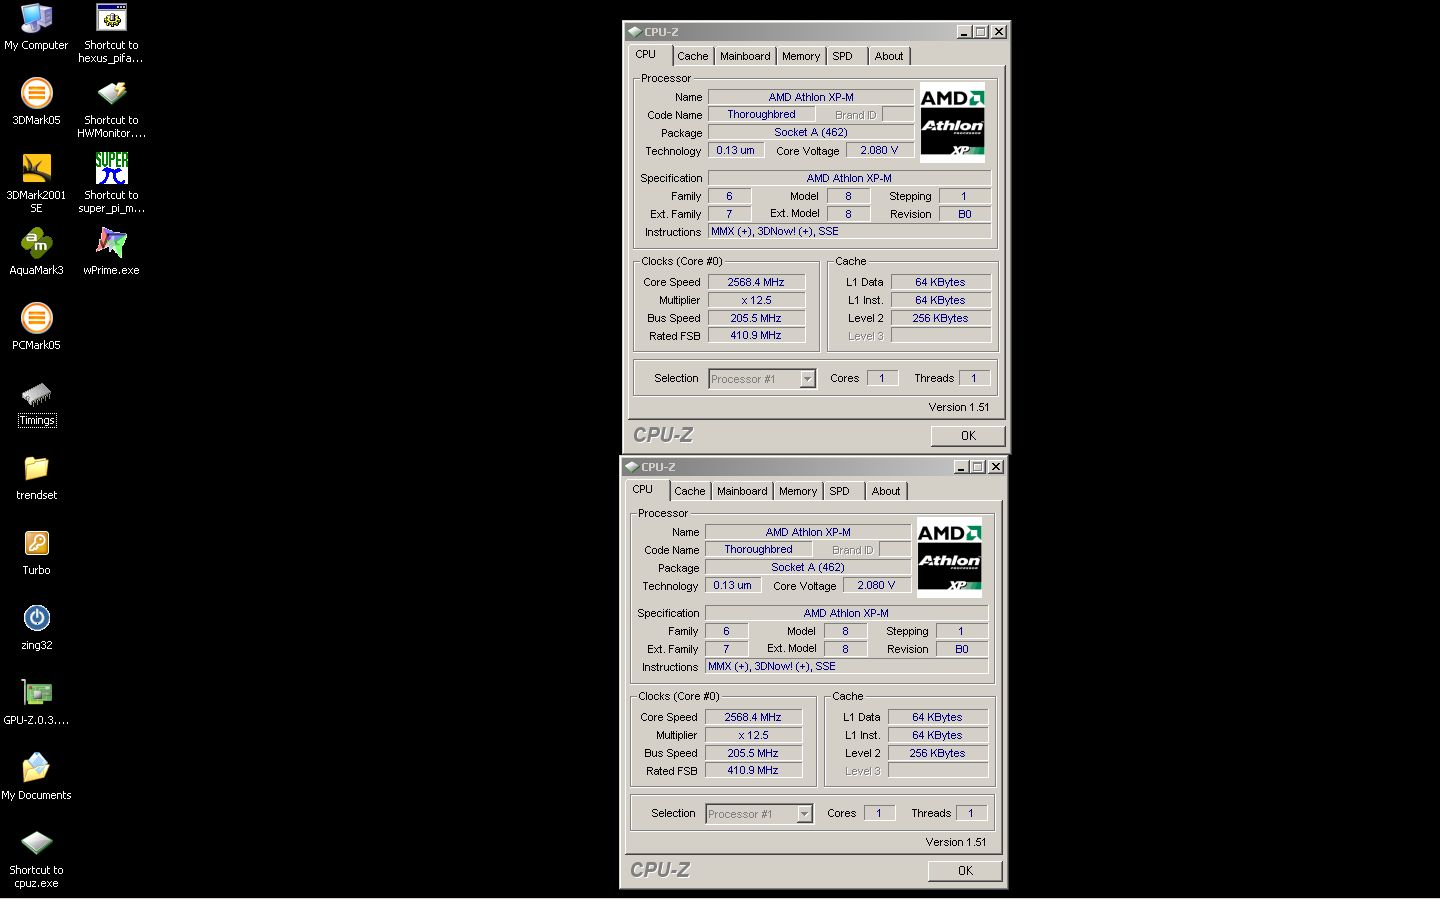Viewport: 1440px width, 900px height.
Task: Click Level 2 256 KBytes in upper CPU-Z
Action: (940, 318)
